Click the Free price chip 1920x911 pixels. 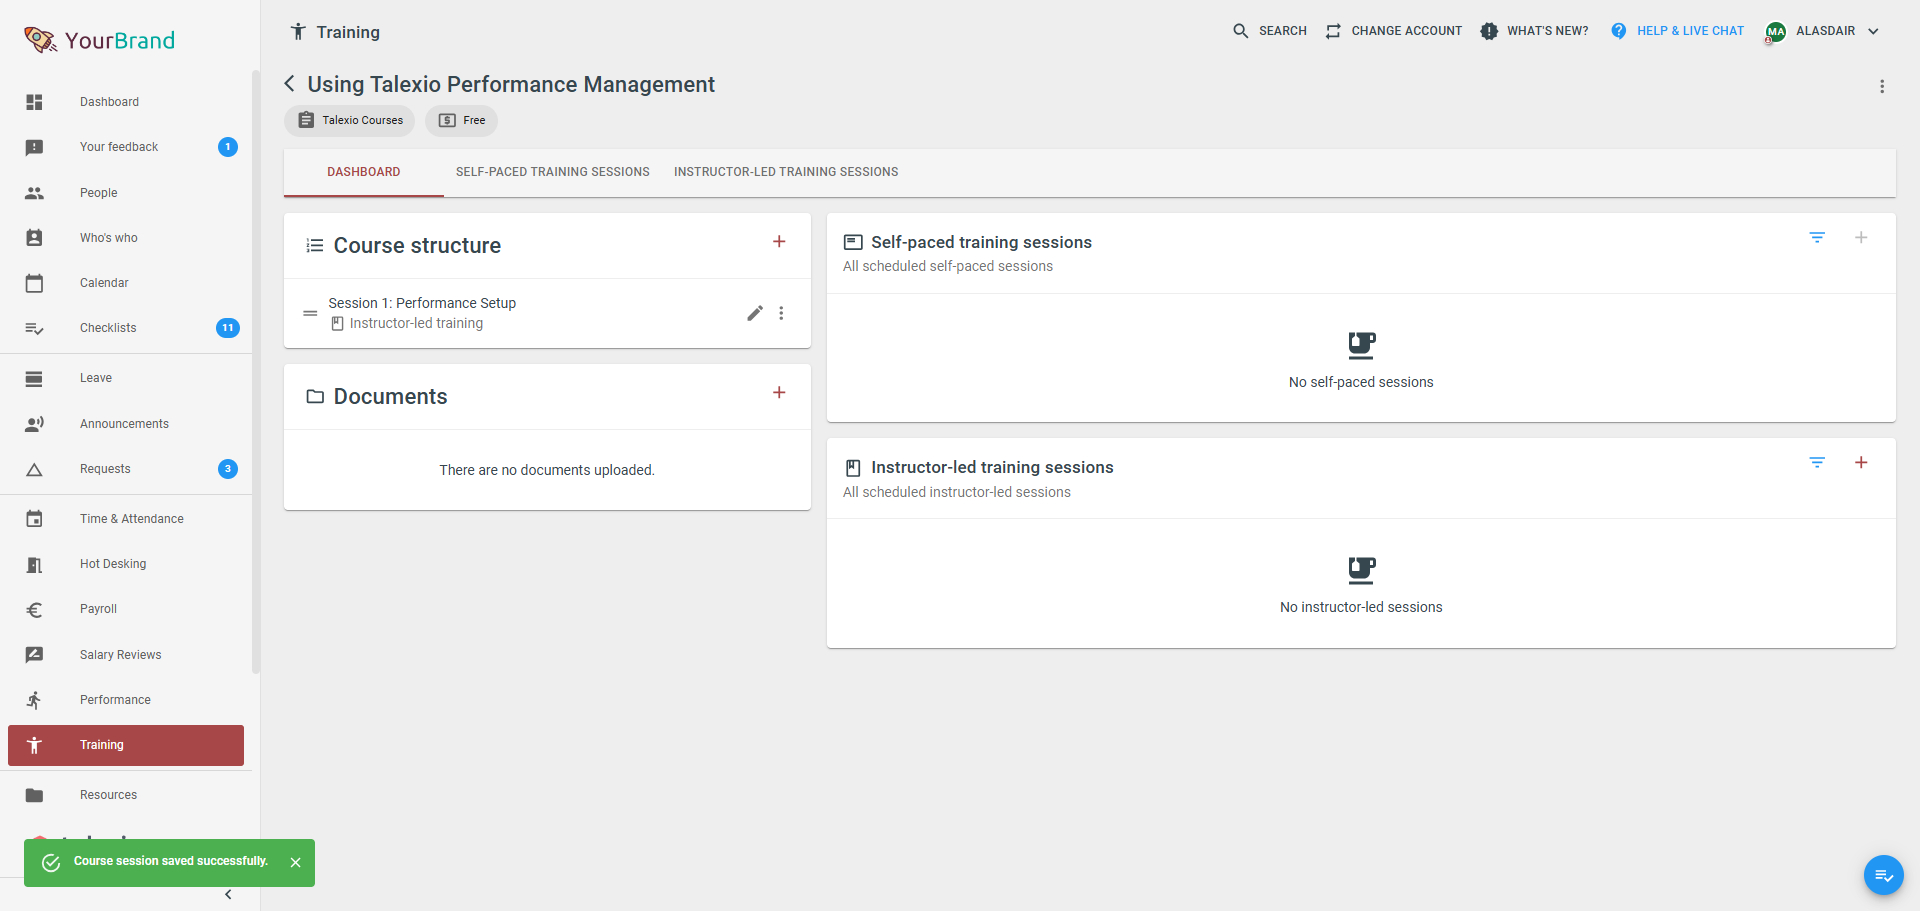[x=461, y=120]
